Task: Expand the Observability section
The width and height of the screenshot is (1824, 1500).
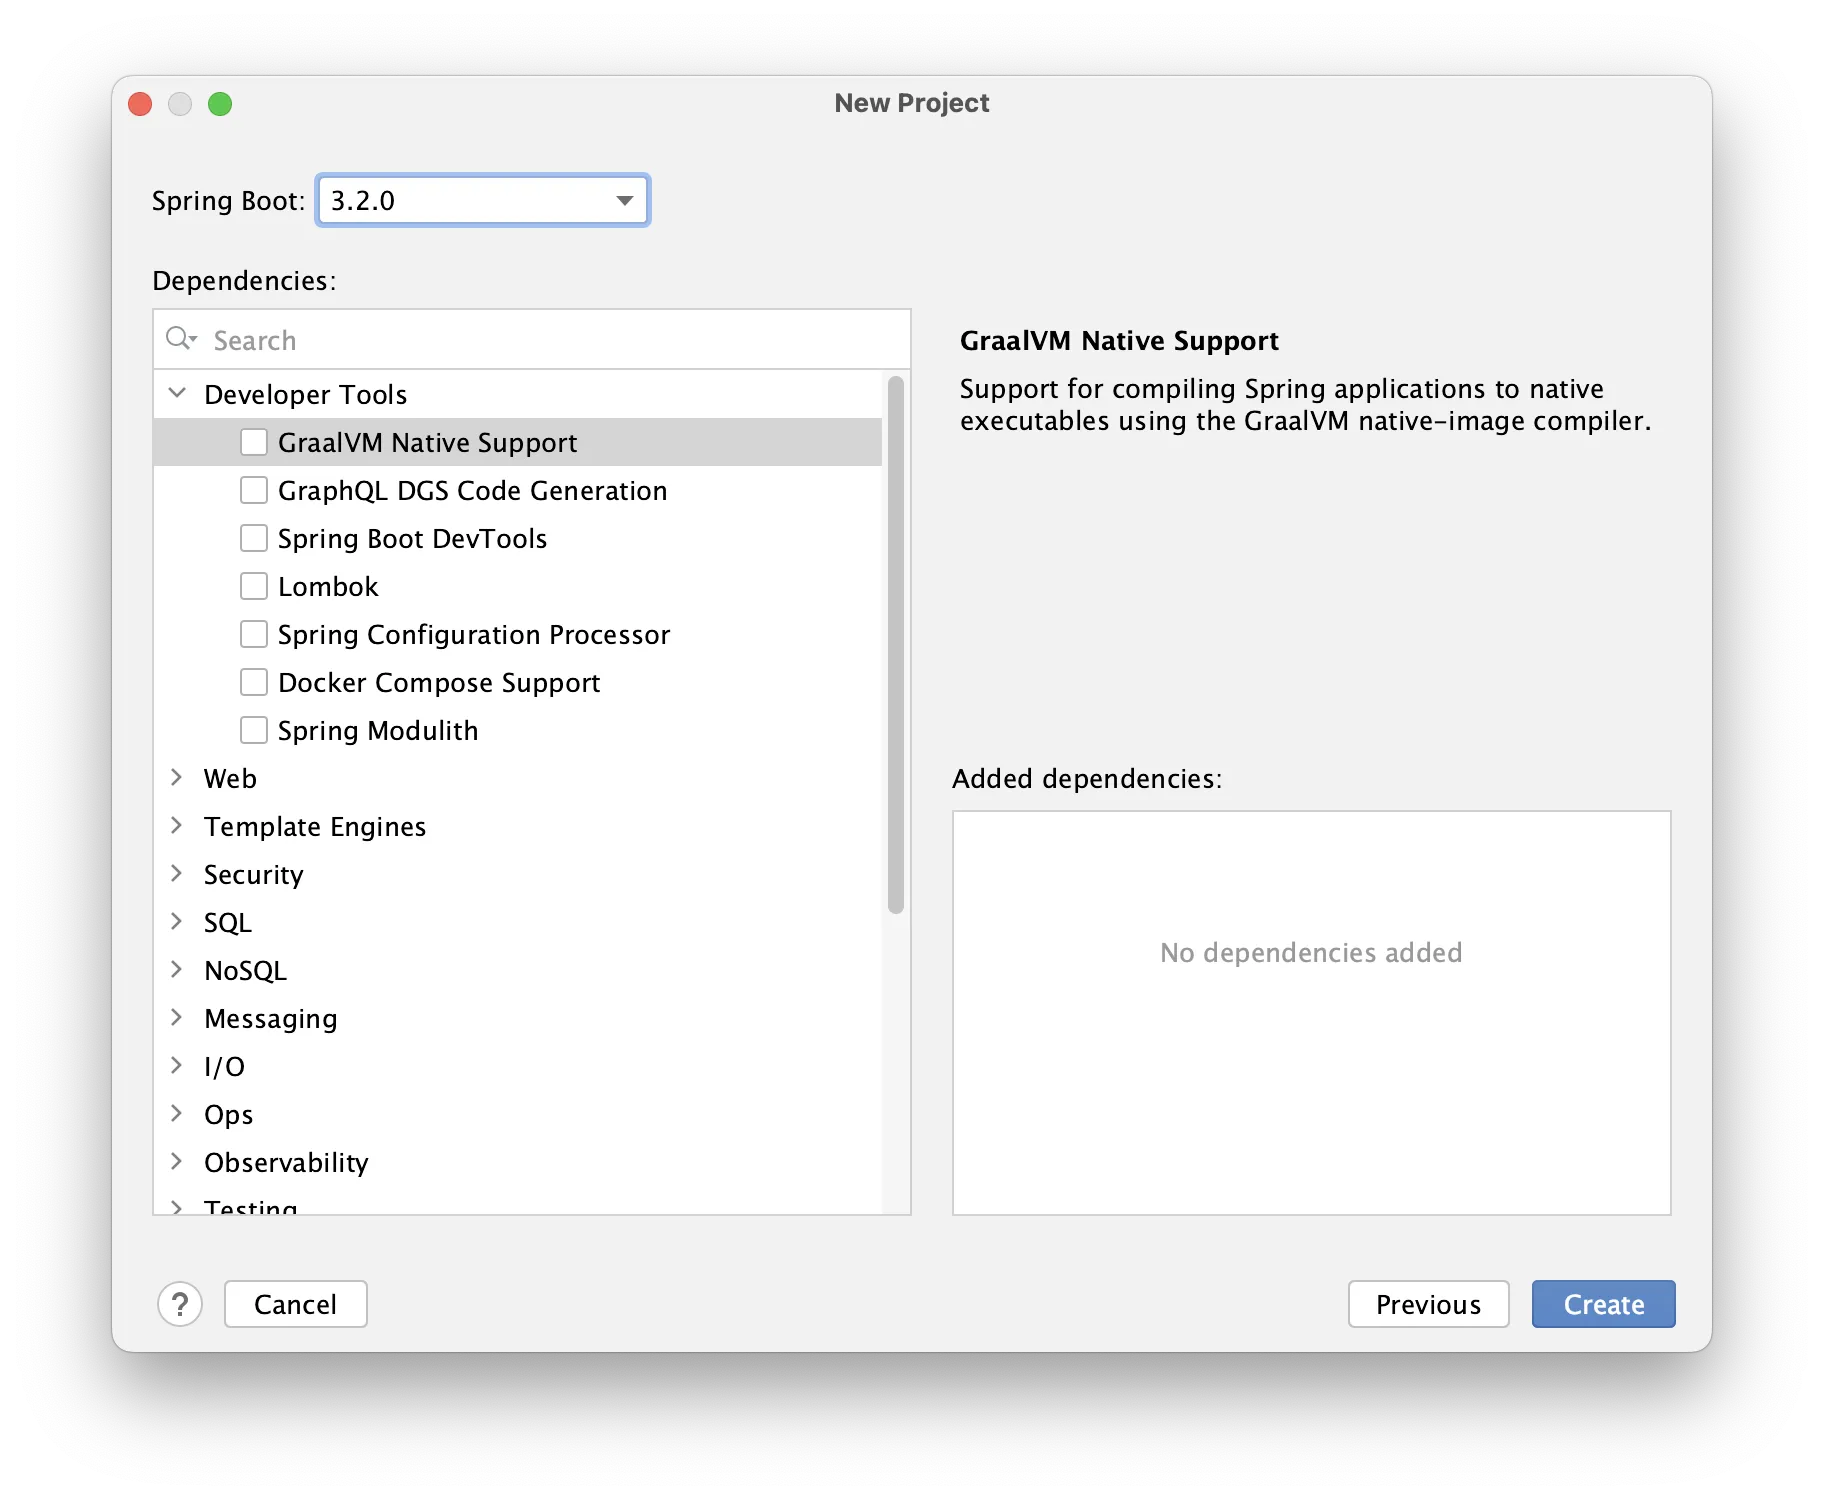Action: (177, 1161)
